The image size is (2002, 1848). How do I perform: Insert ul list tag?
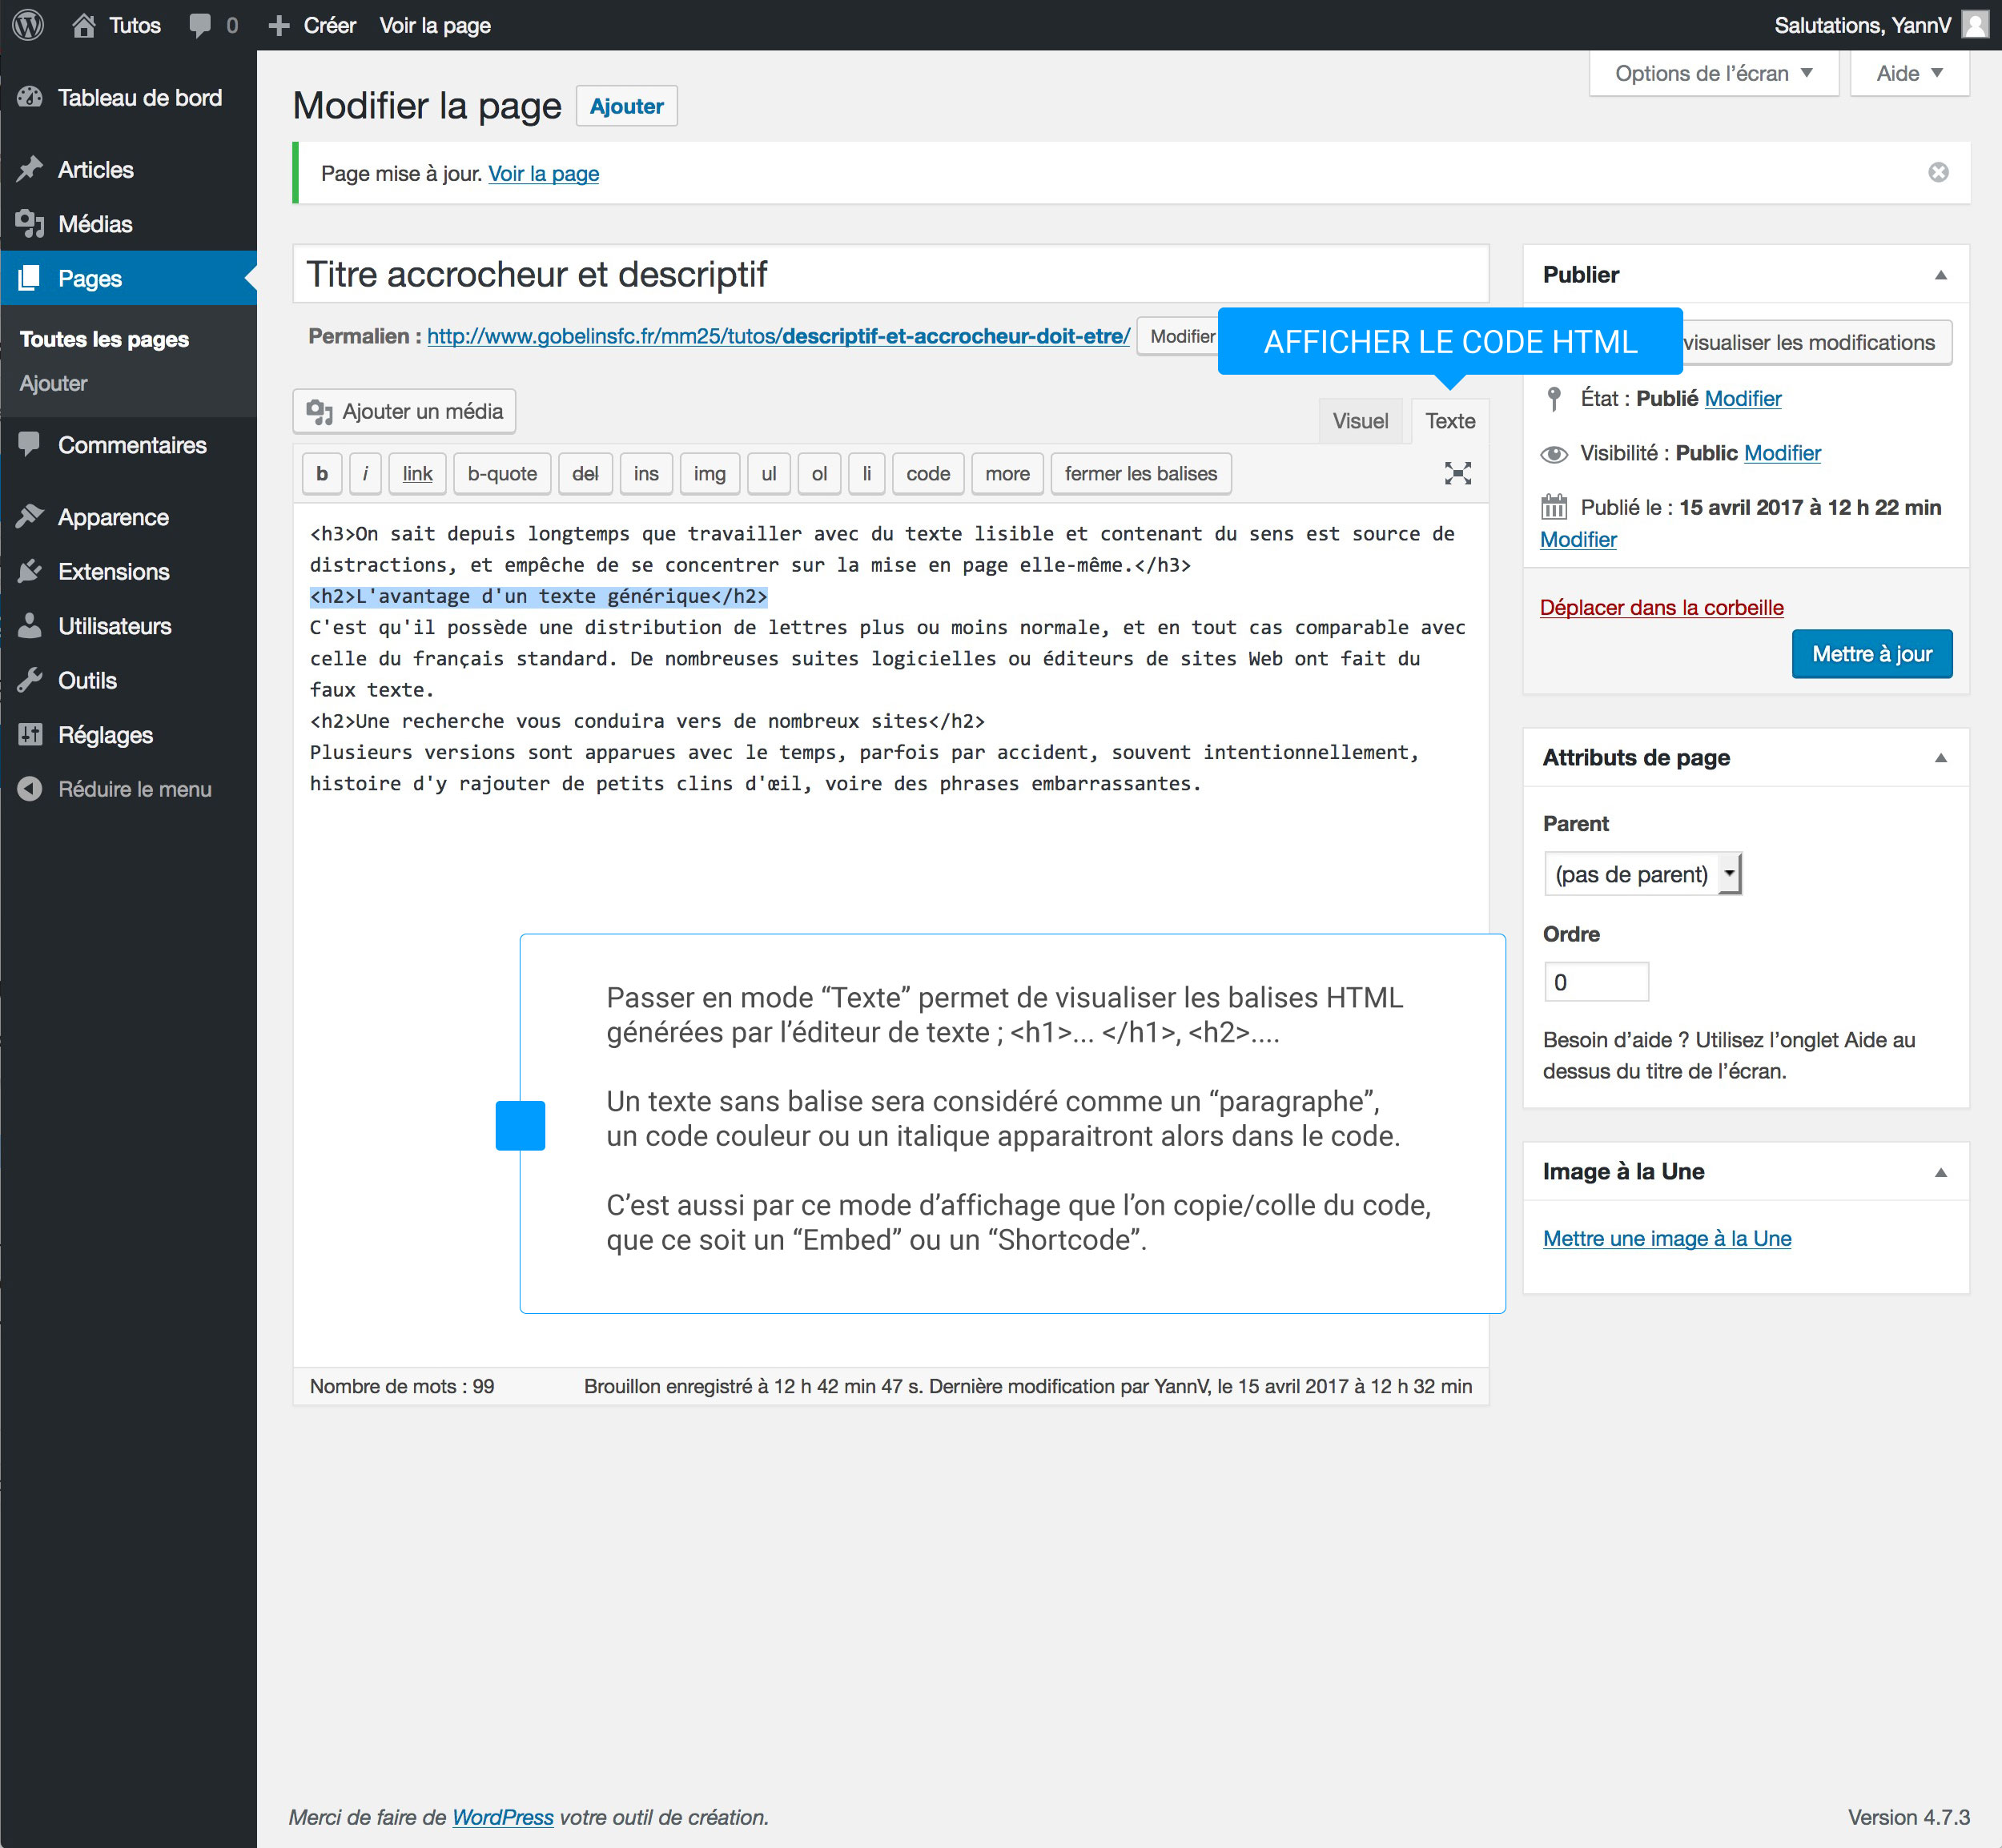click(769, 474)
